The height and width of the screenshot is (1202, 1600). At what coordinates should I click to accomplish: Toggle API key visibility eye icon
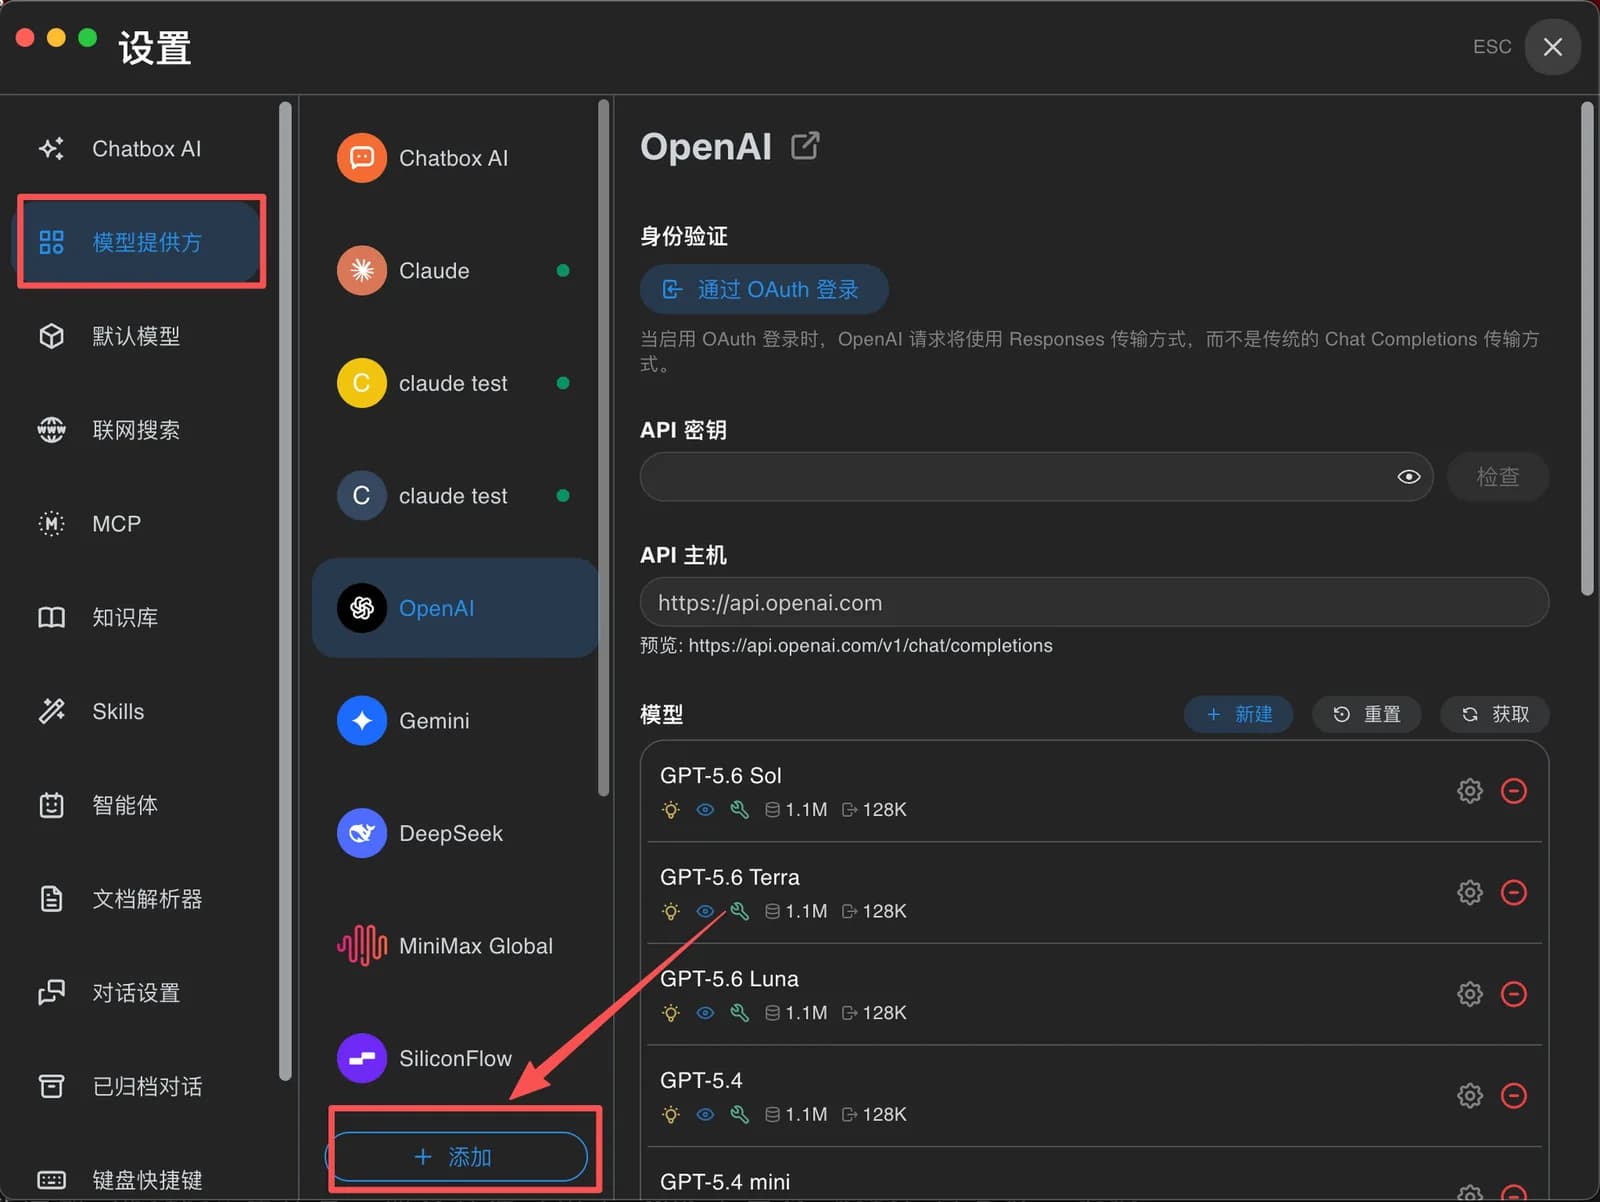pyautogui.click(x=1408, y=477)
